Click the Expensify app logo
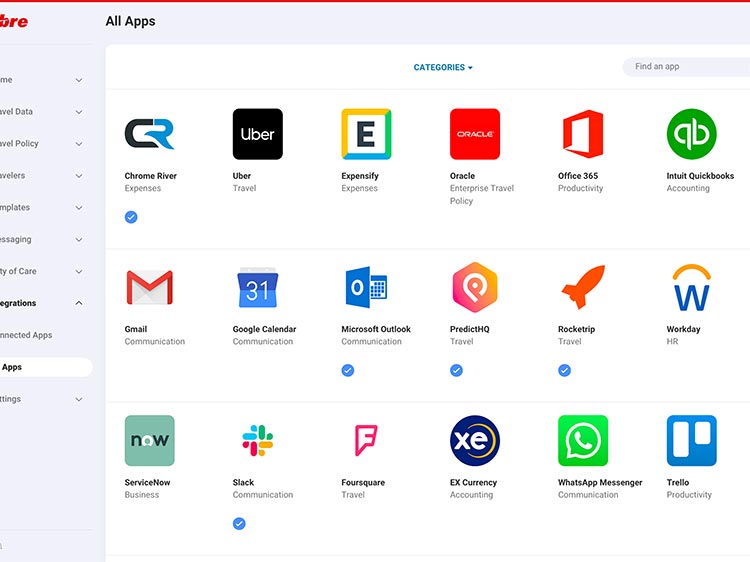 click(x=366, y=134)
